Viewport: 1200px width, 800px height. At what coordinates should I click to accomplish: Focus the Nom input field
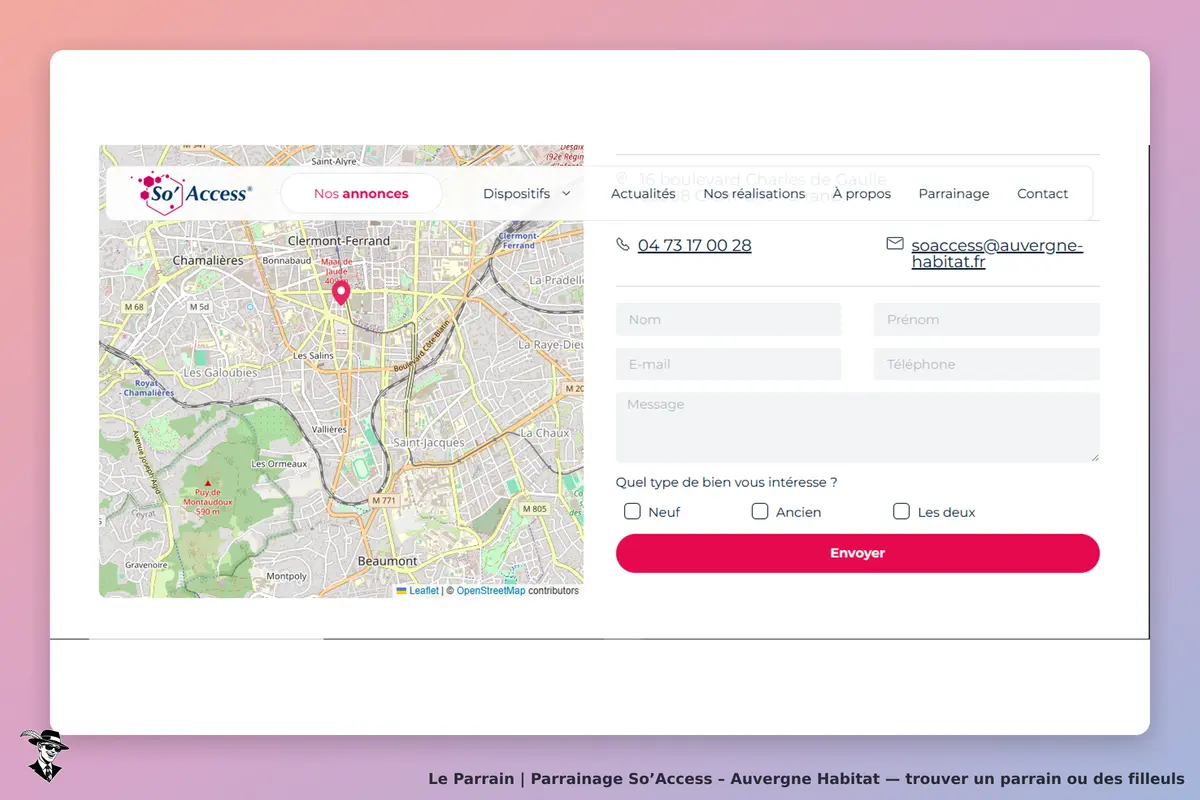click(x=729, y=320)
